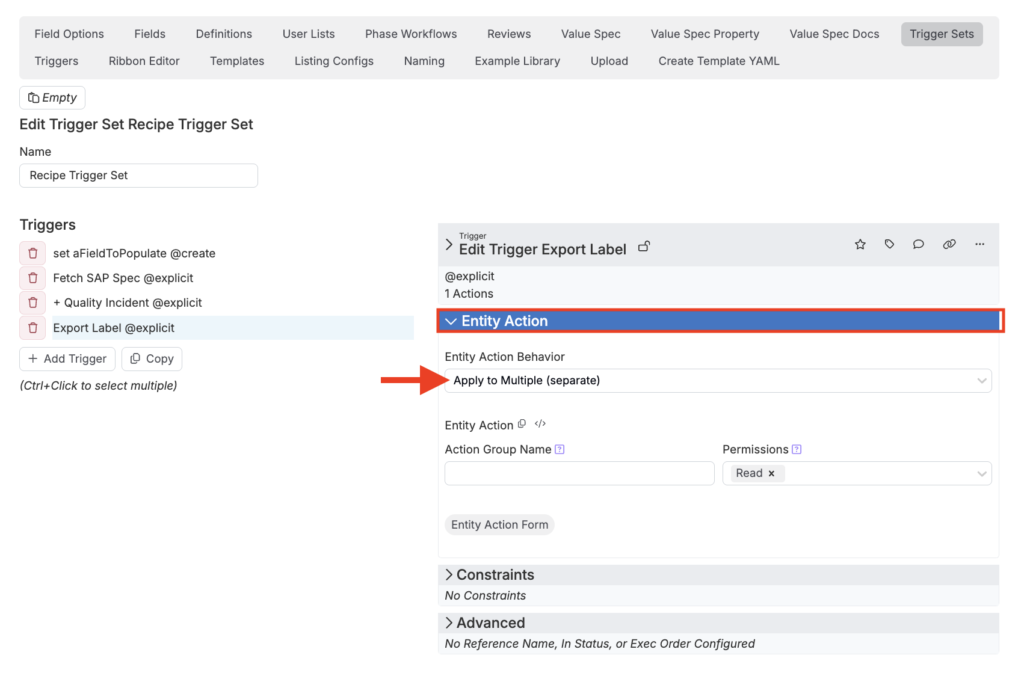Expand the Edit Trigger Export Label chevron
Image resolution: width=1024 pixels, height=676 pixels.
(x=449, y=245)
